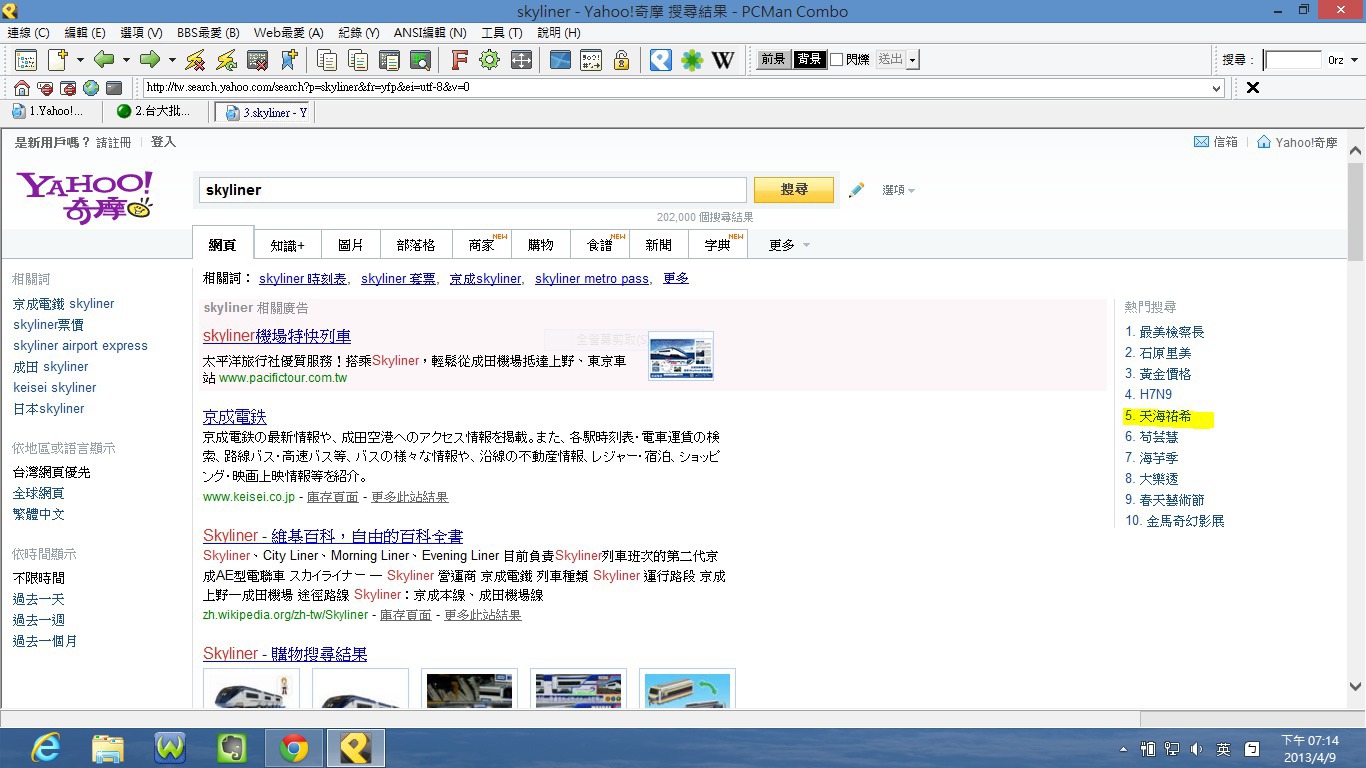Open the 京成電鉄 search result link

point(234,416)
